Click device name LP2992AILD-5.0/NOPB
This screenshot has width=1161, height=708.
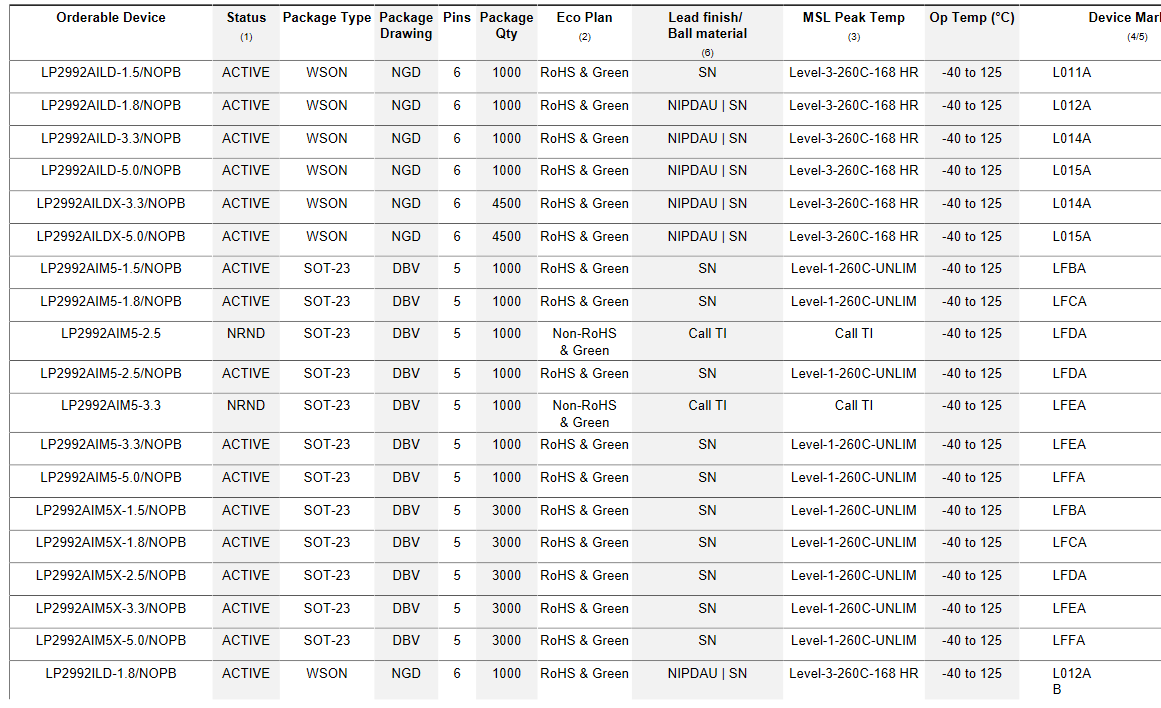[111, 170]
